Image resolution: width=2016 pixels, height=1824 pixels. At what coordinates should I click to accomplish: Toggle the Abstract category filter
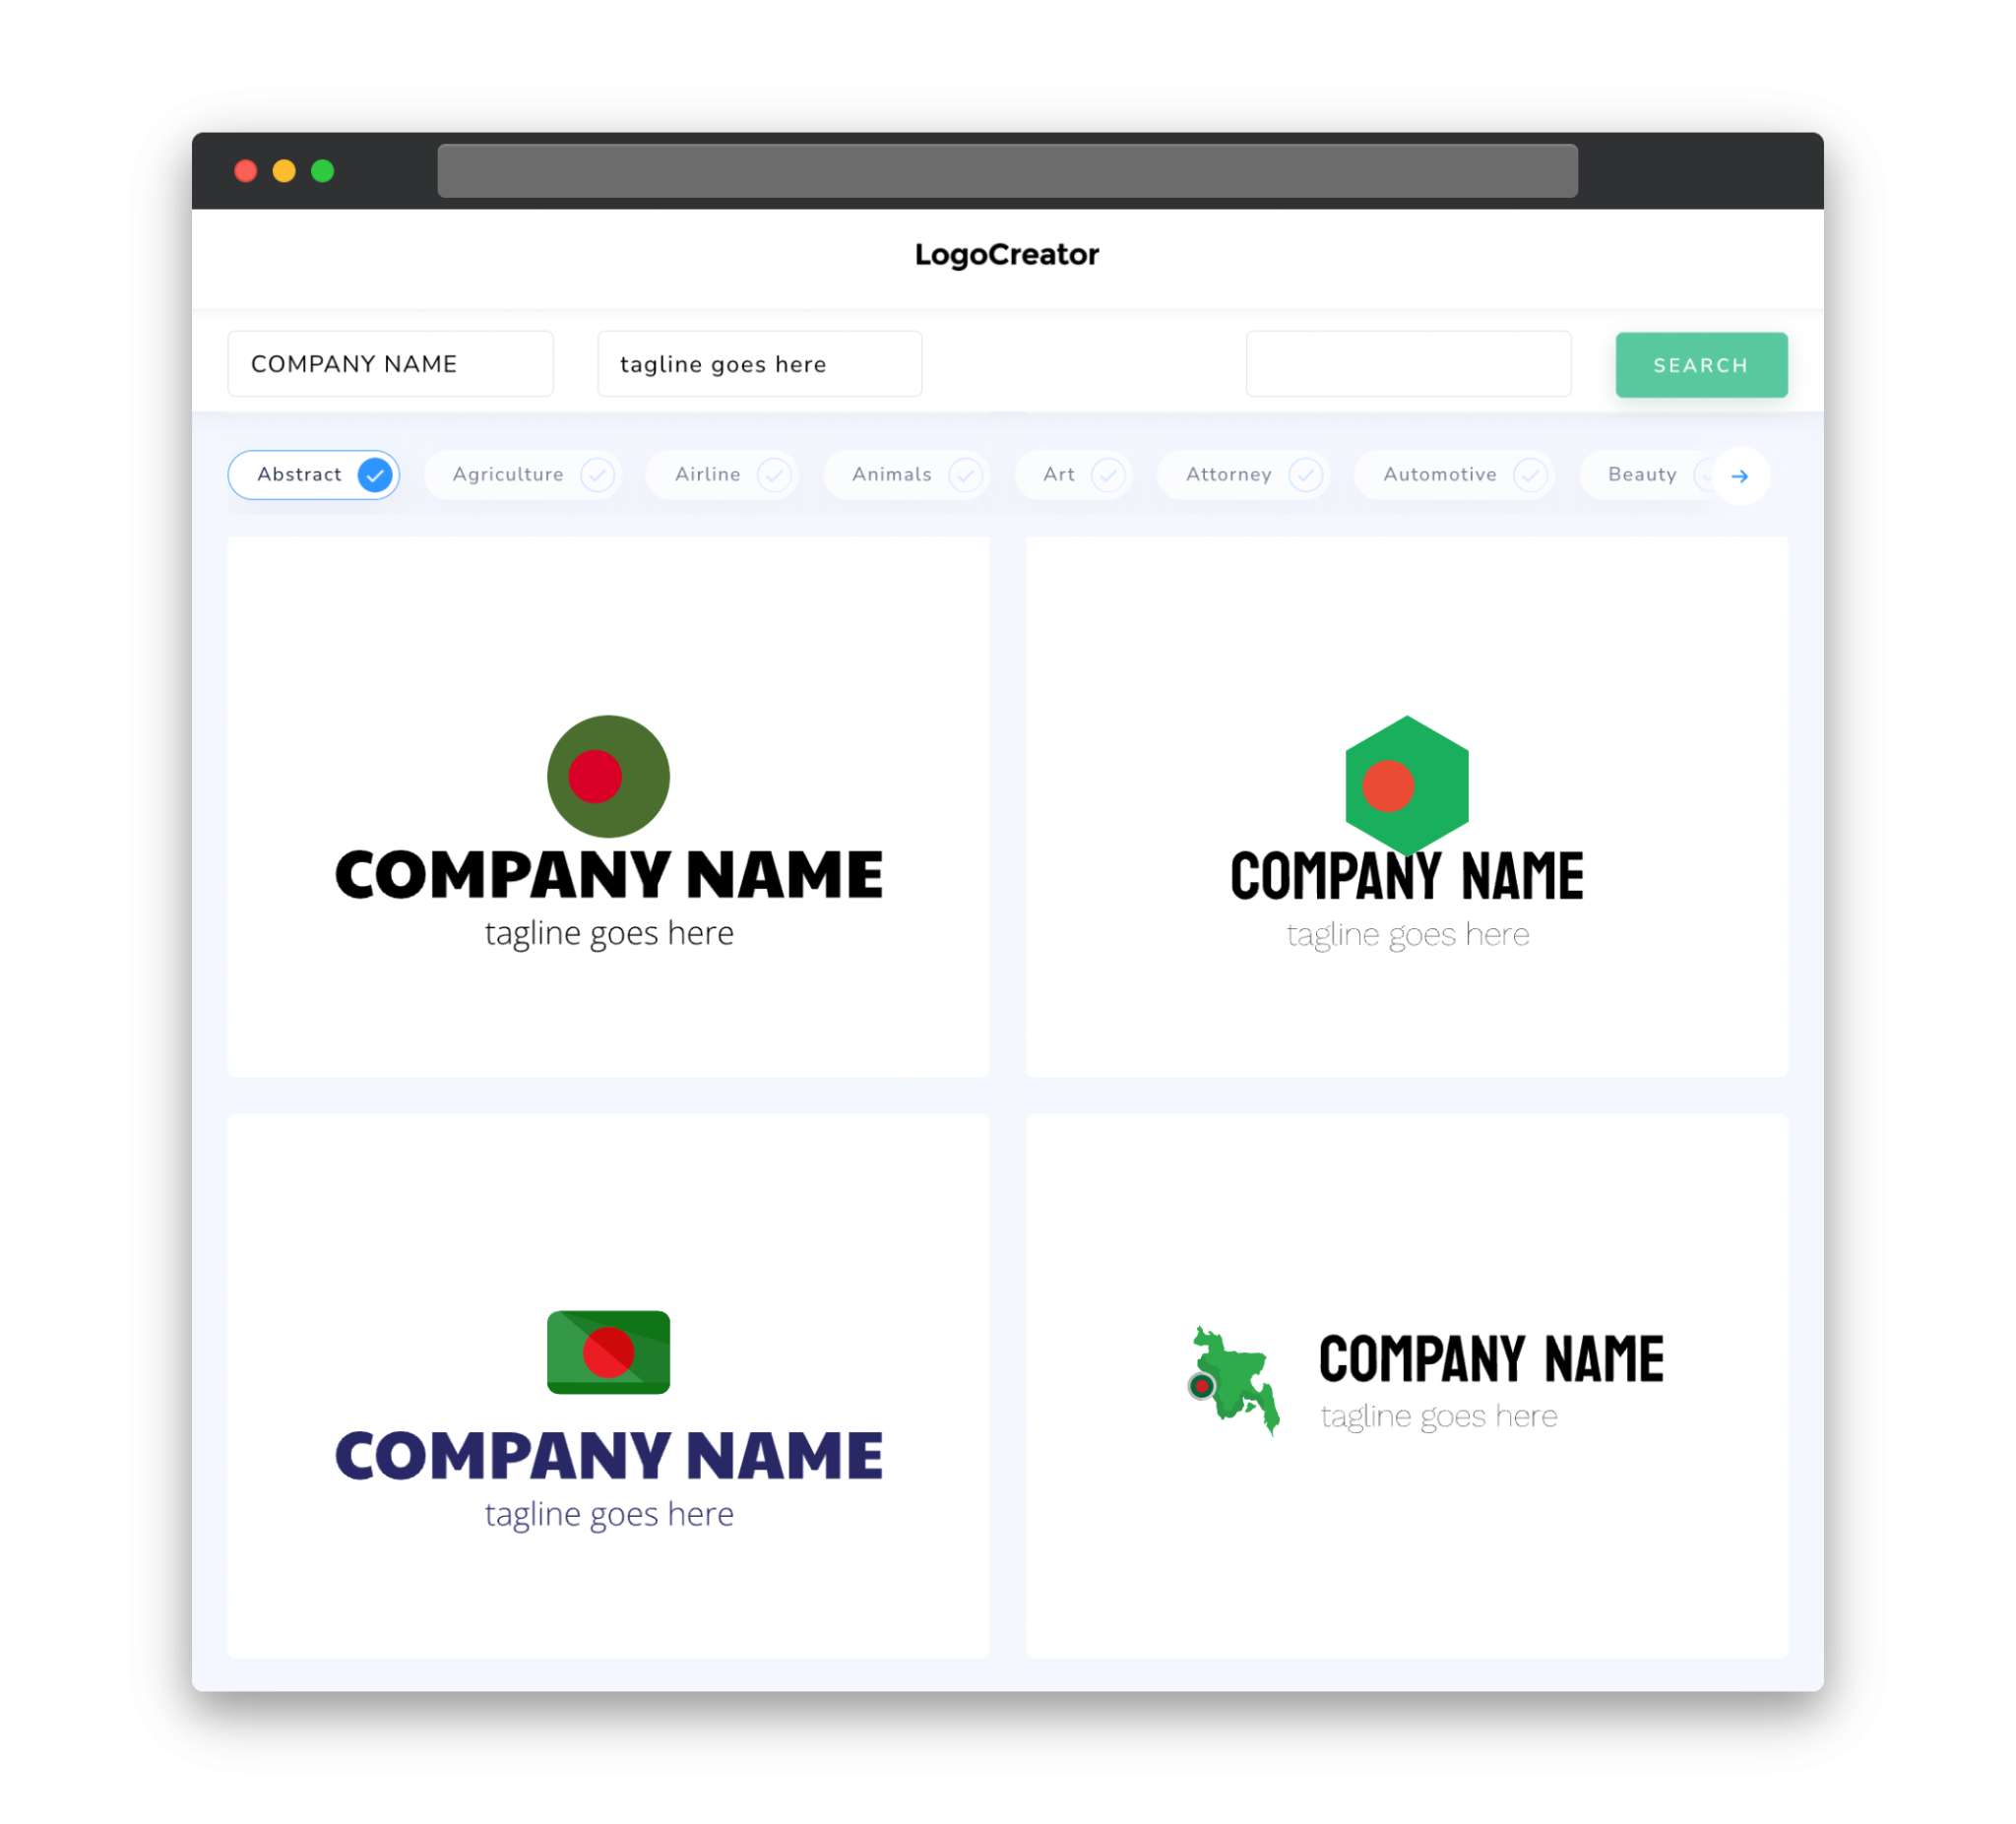click(316, 474)
